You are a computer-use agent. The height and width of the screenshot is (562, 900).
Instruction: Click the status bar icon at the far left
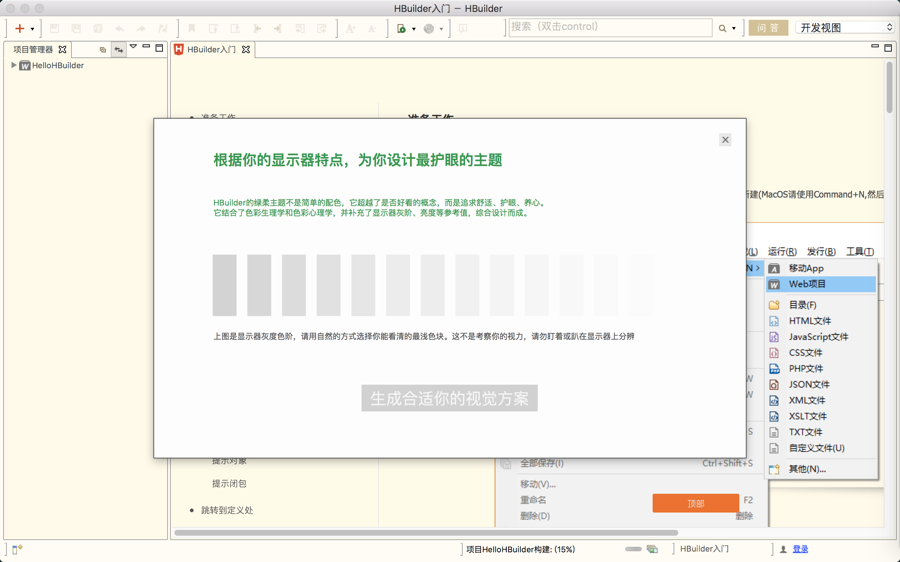pyautogui.click(x=17, y=550)
